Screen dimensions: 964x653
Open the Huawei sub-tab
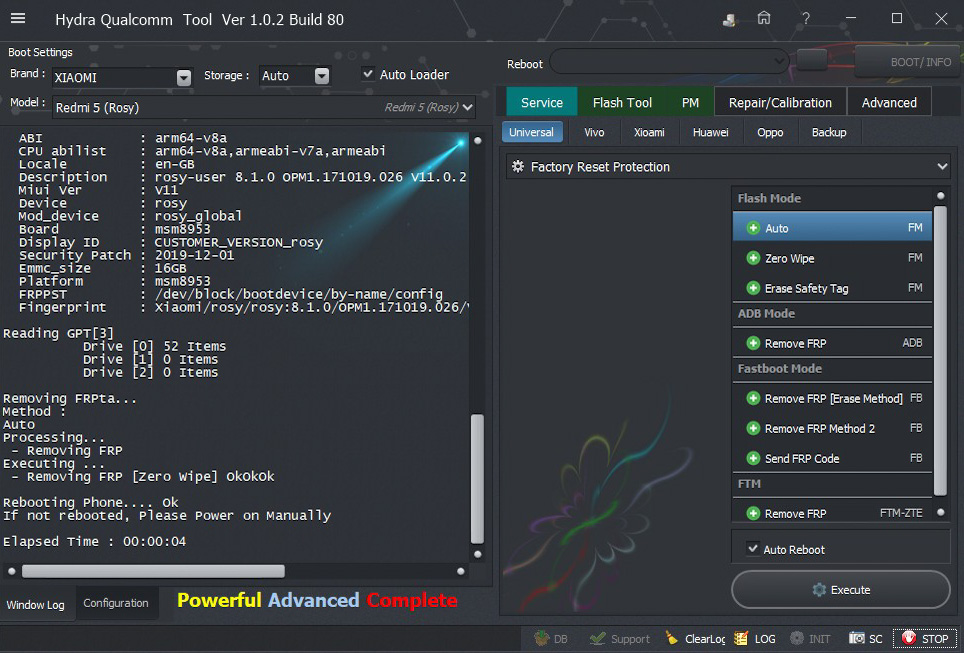(x=710, y=132)
